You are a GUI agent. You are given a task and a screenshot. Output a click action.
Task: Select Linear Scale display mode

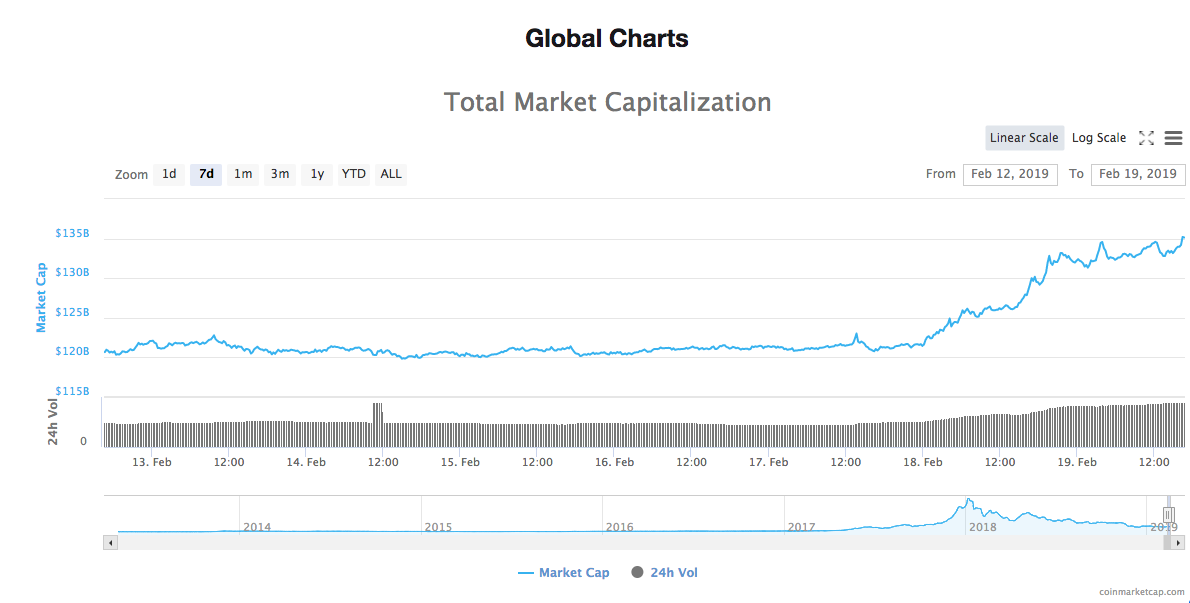(1024, 137)
